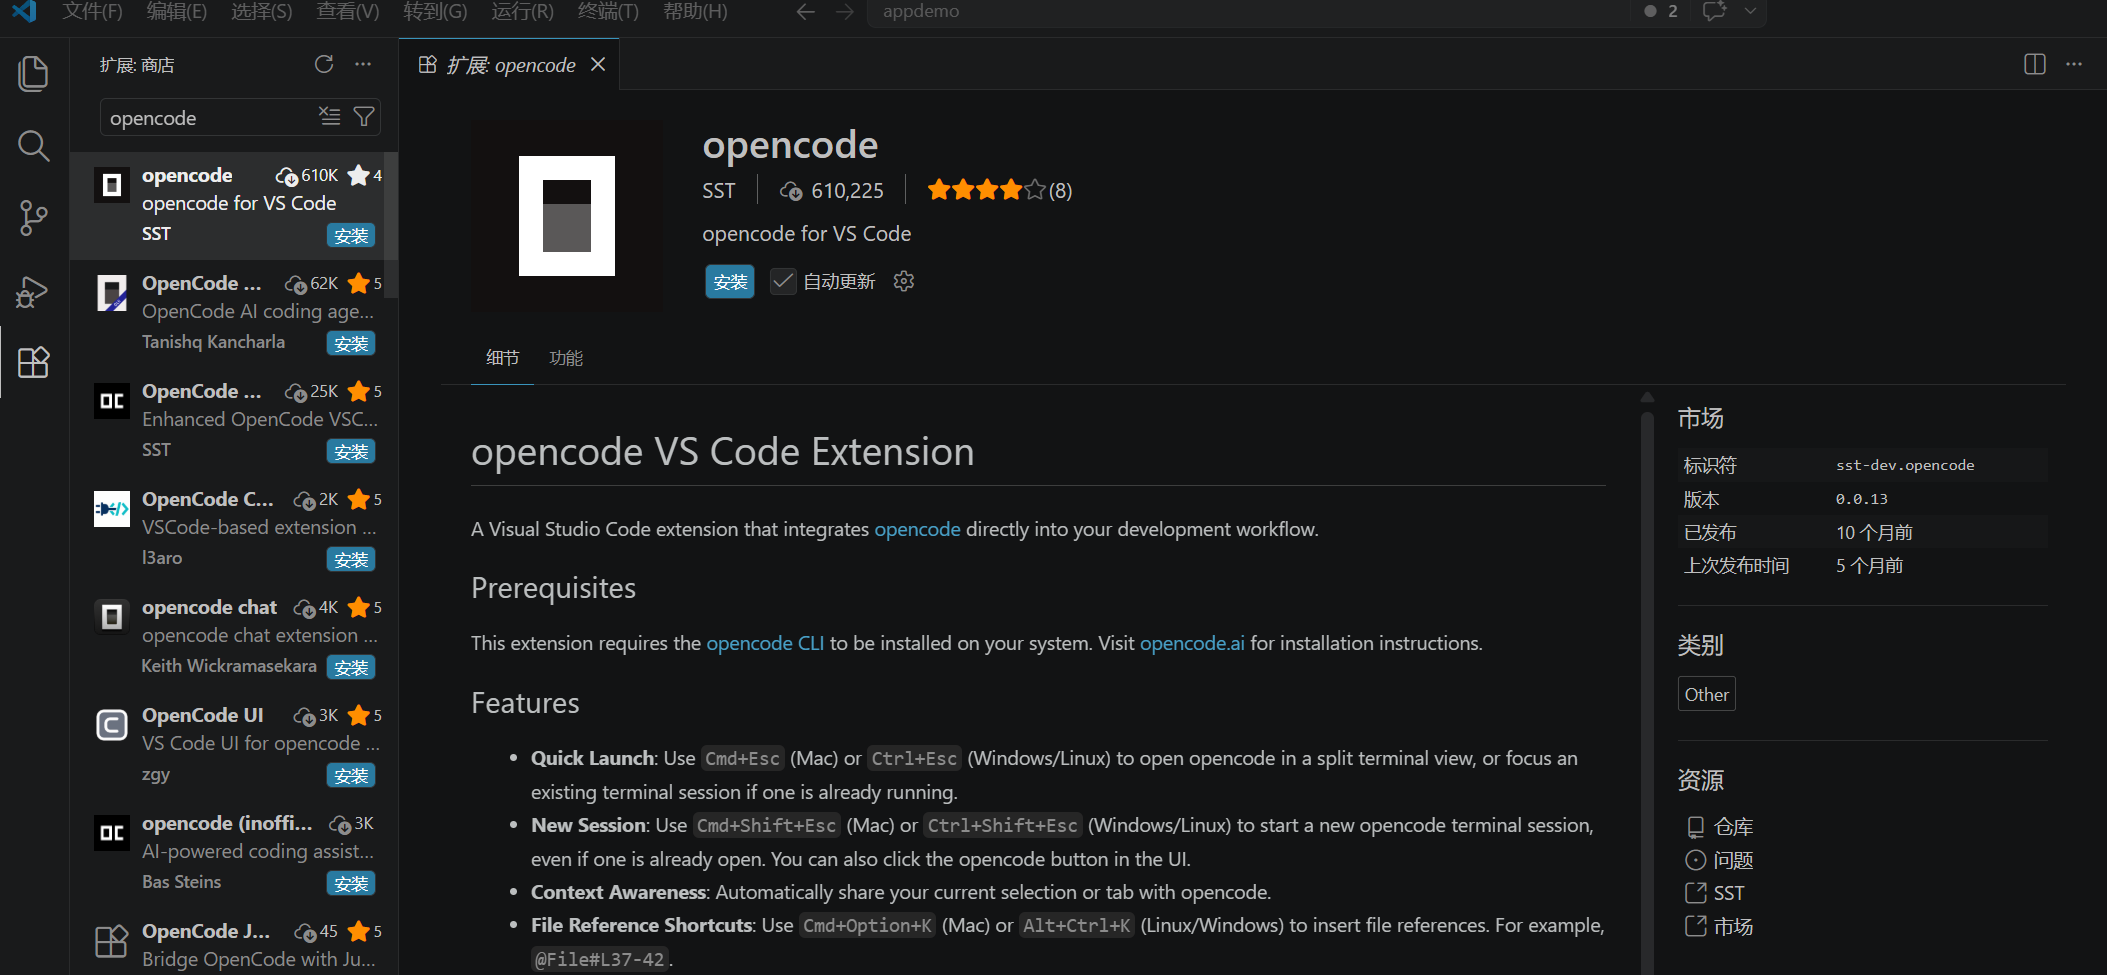Open more actions in the 扩展: 商店 header
Image resolution: width=2107 pixels, height=975 pixels.
pos(363,64)
